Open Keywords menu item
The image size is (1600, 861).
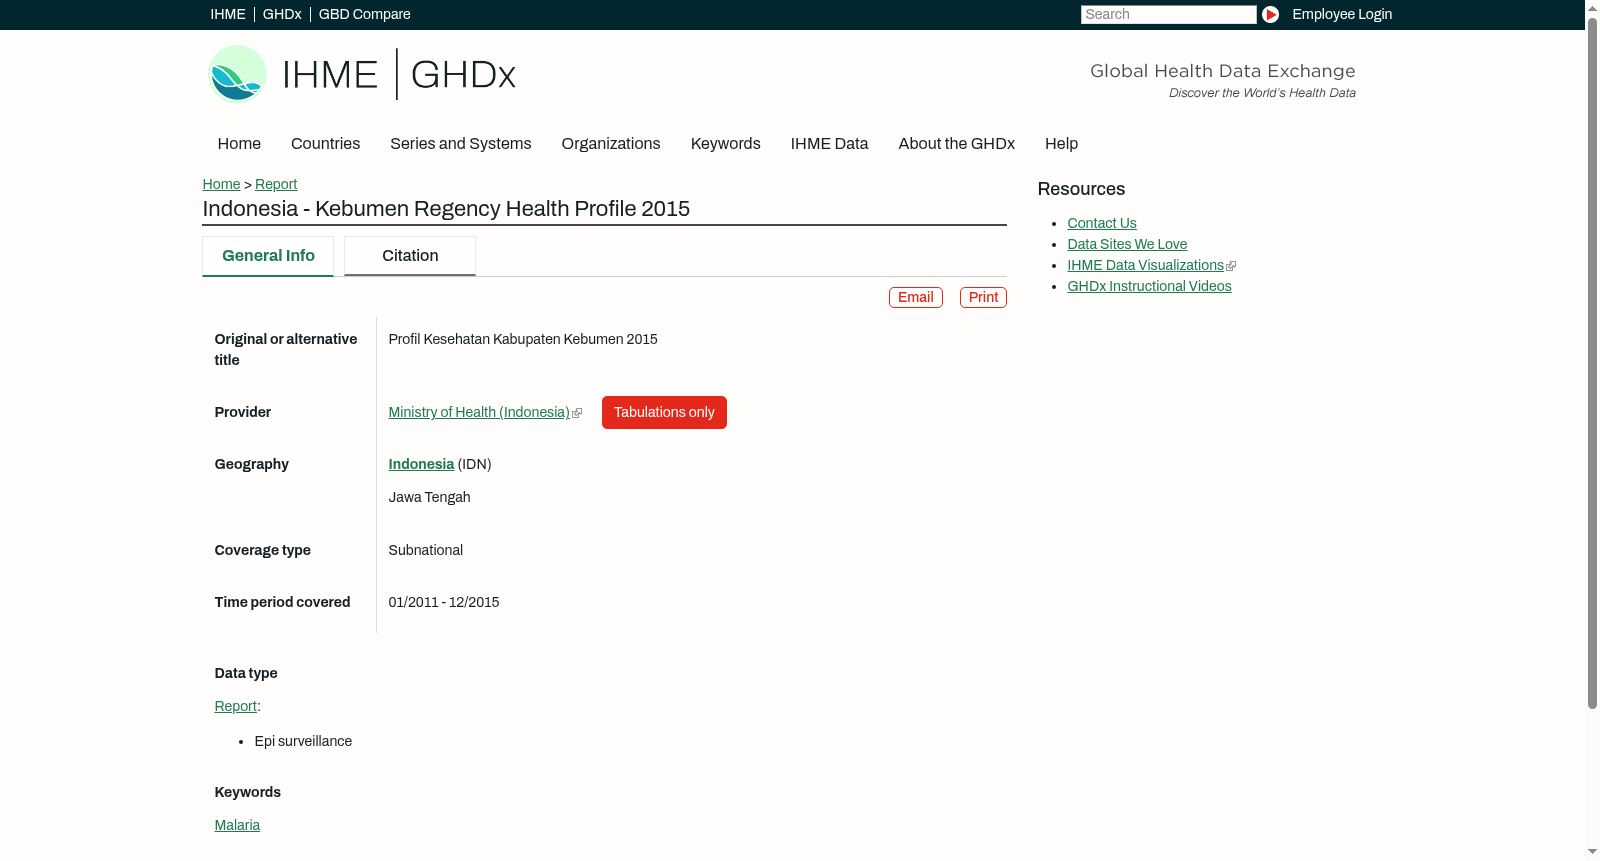click(x=726, y=144)
